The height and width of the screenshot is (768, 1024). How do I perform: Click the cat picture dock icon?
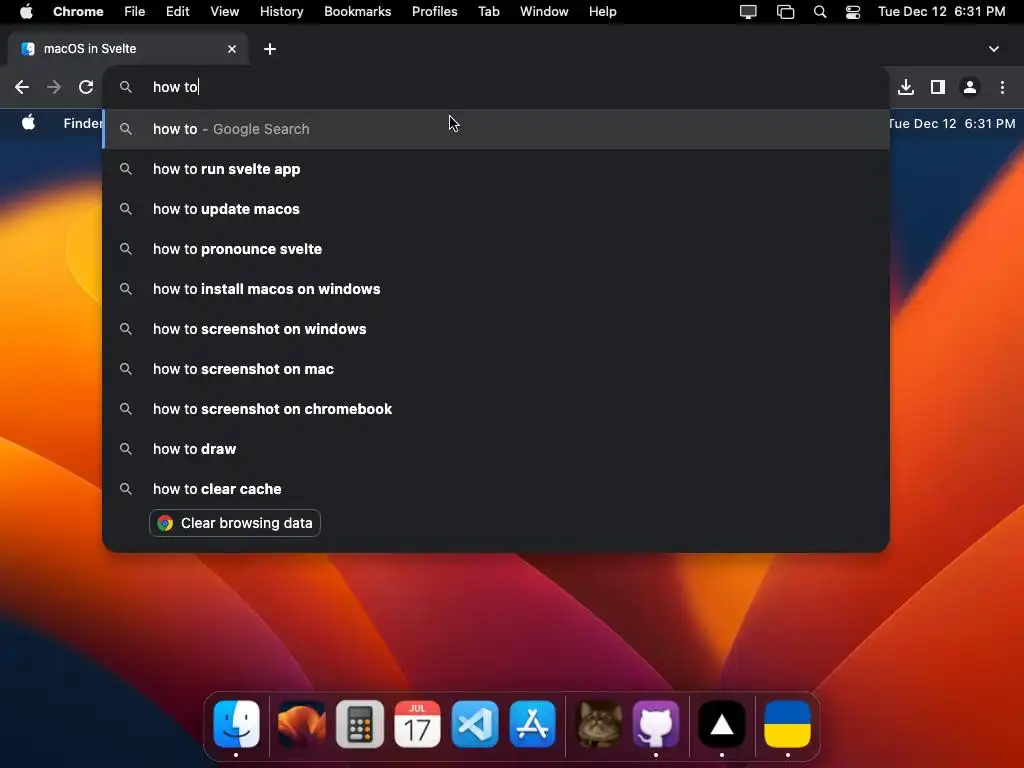(598, 724)
